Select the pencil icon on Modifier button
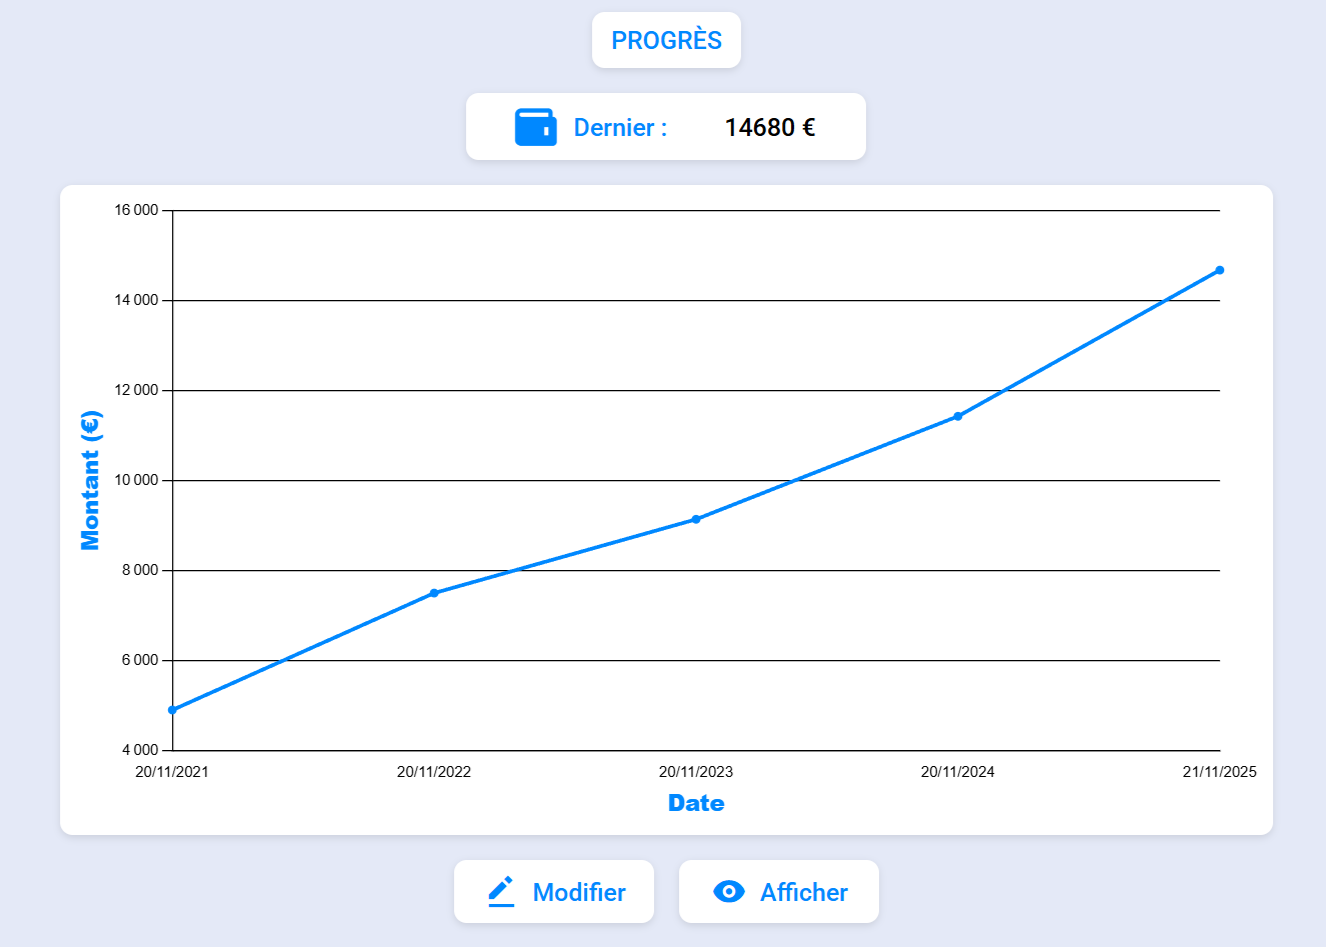 click(x=502, y=890)
